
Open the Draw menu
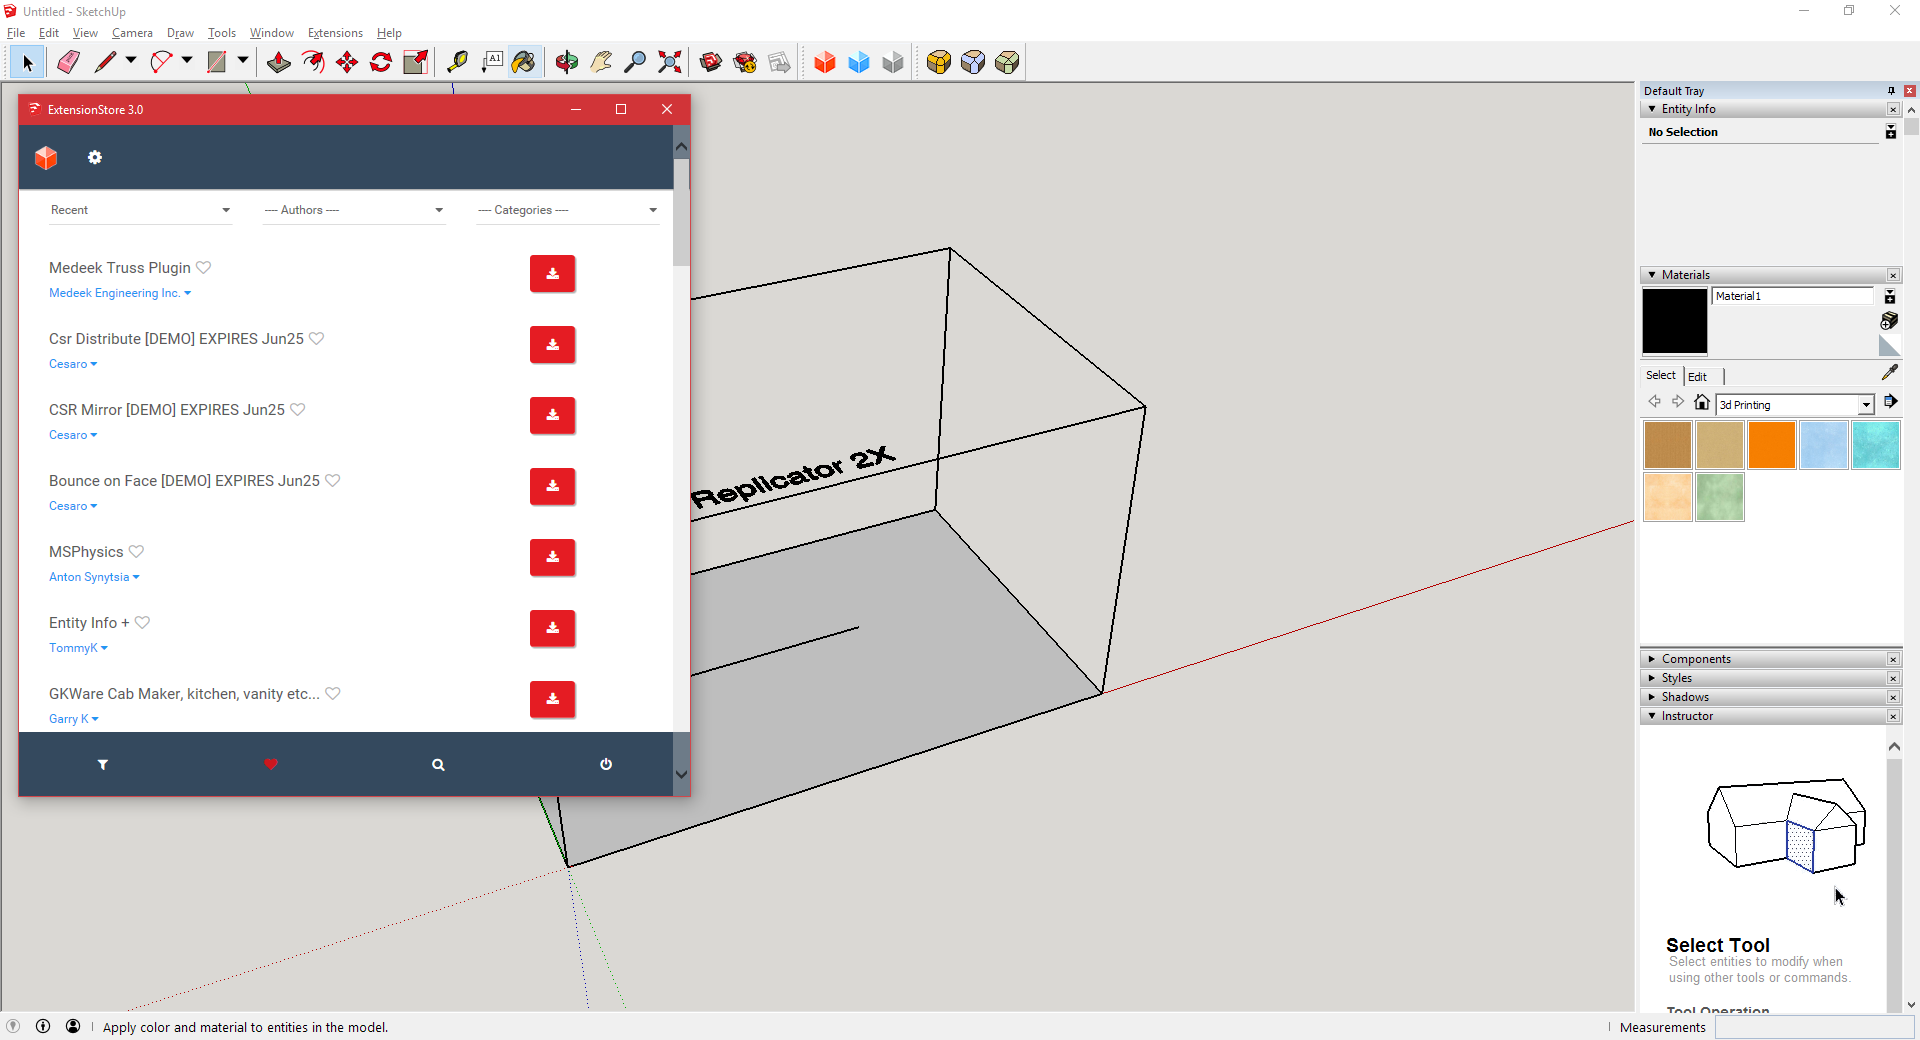point(180,33)
